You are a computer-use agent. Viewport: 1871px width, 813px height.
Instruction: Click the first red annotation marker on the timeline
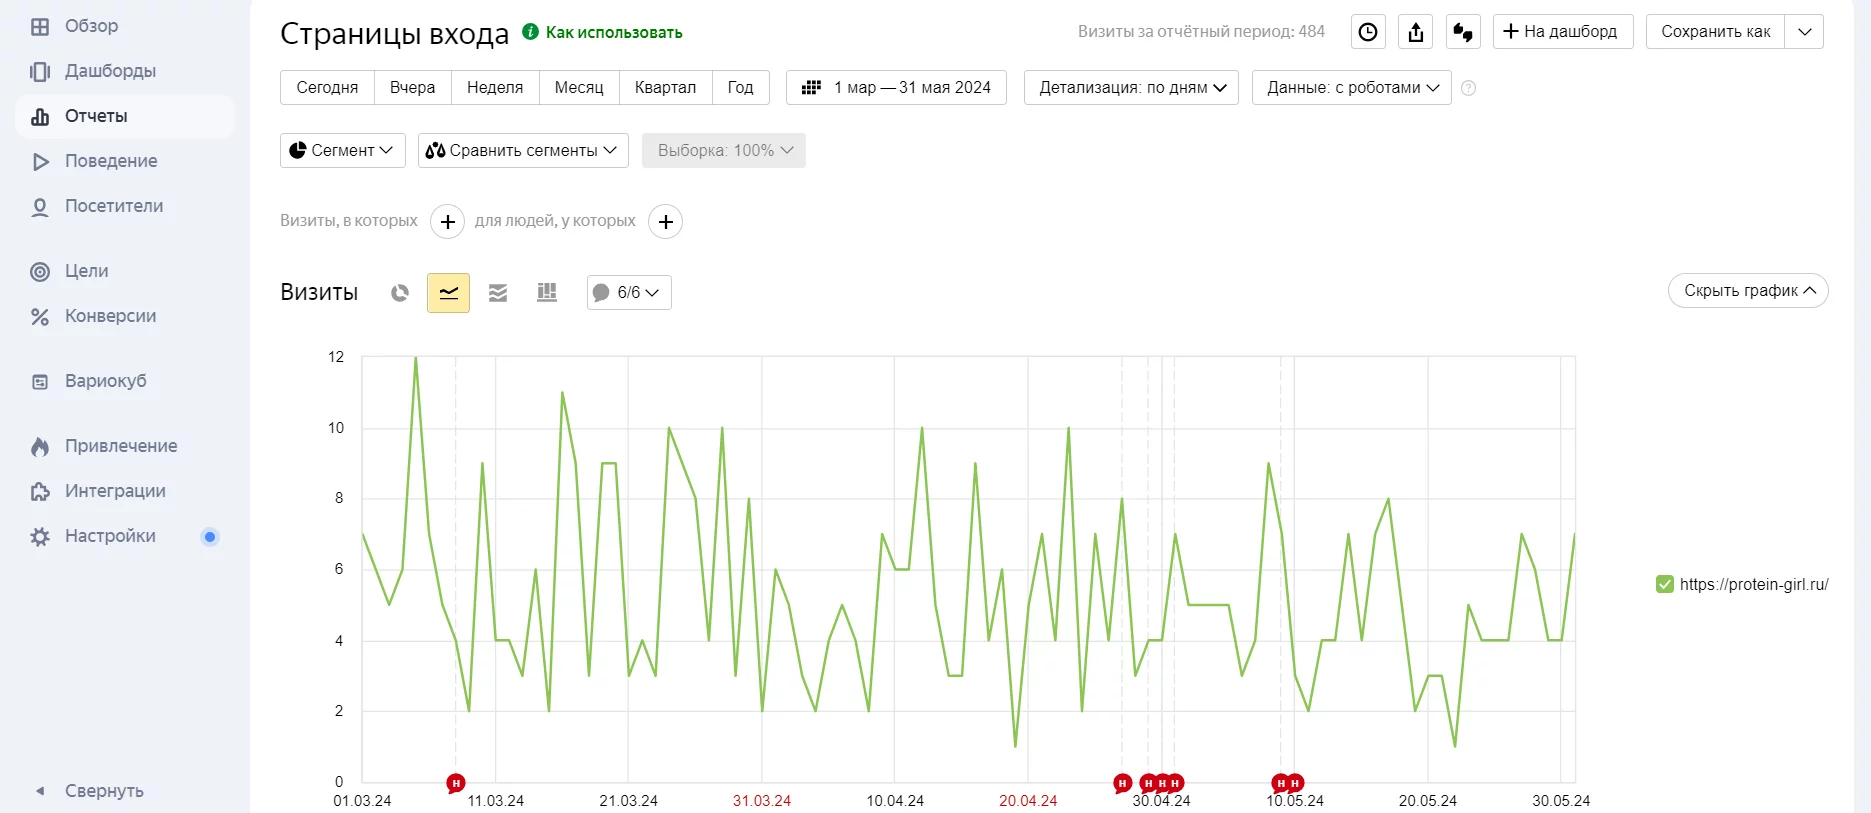click(x=456, y=783)
